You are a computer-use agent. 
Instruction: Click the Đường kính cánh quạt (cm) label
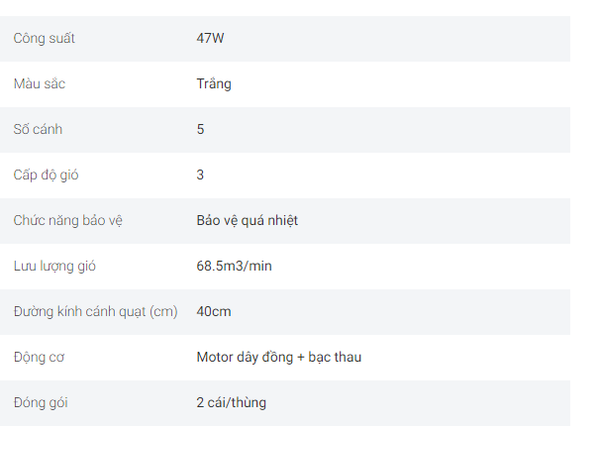click(96, 312)
